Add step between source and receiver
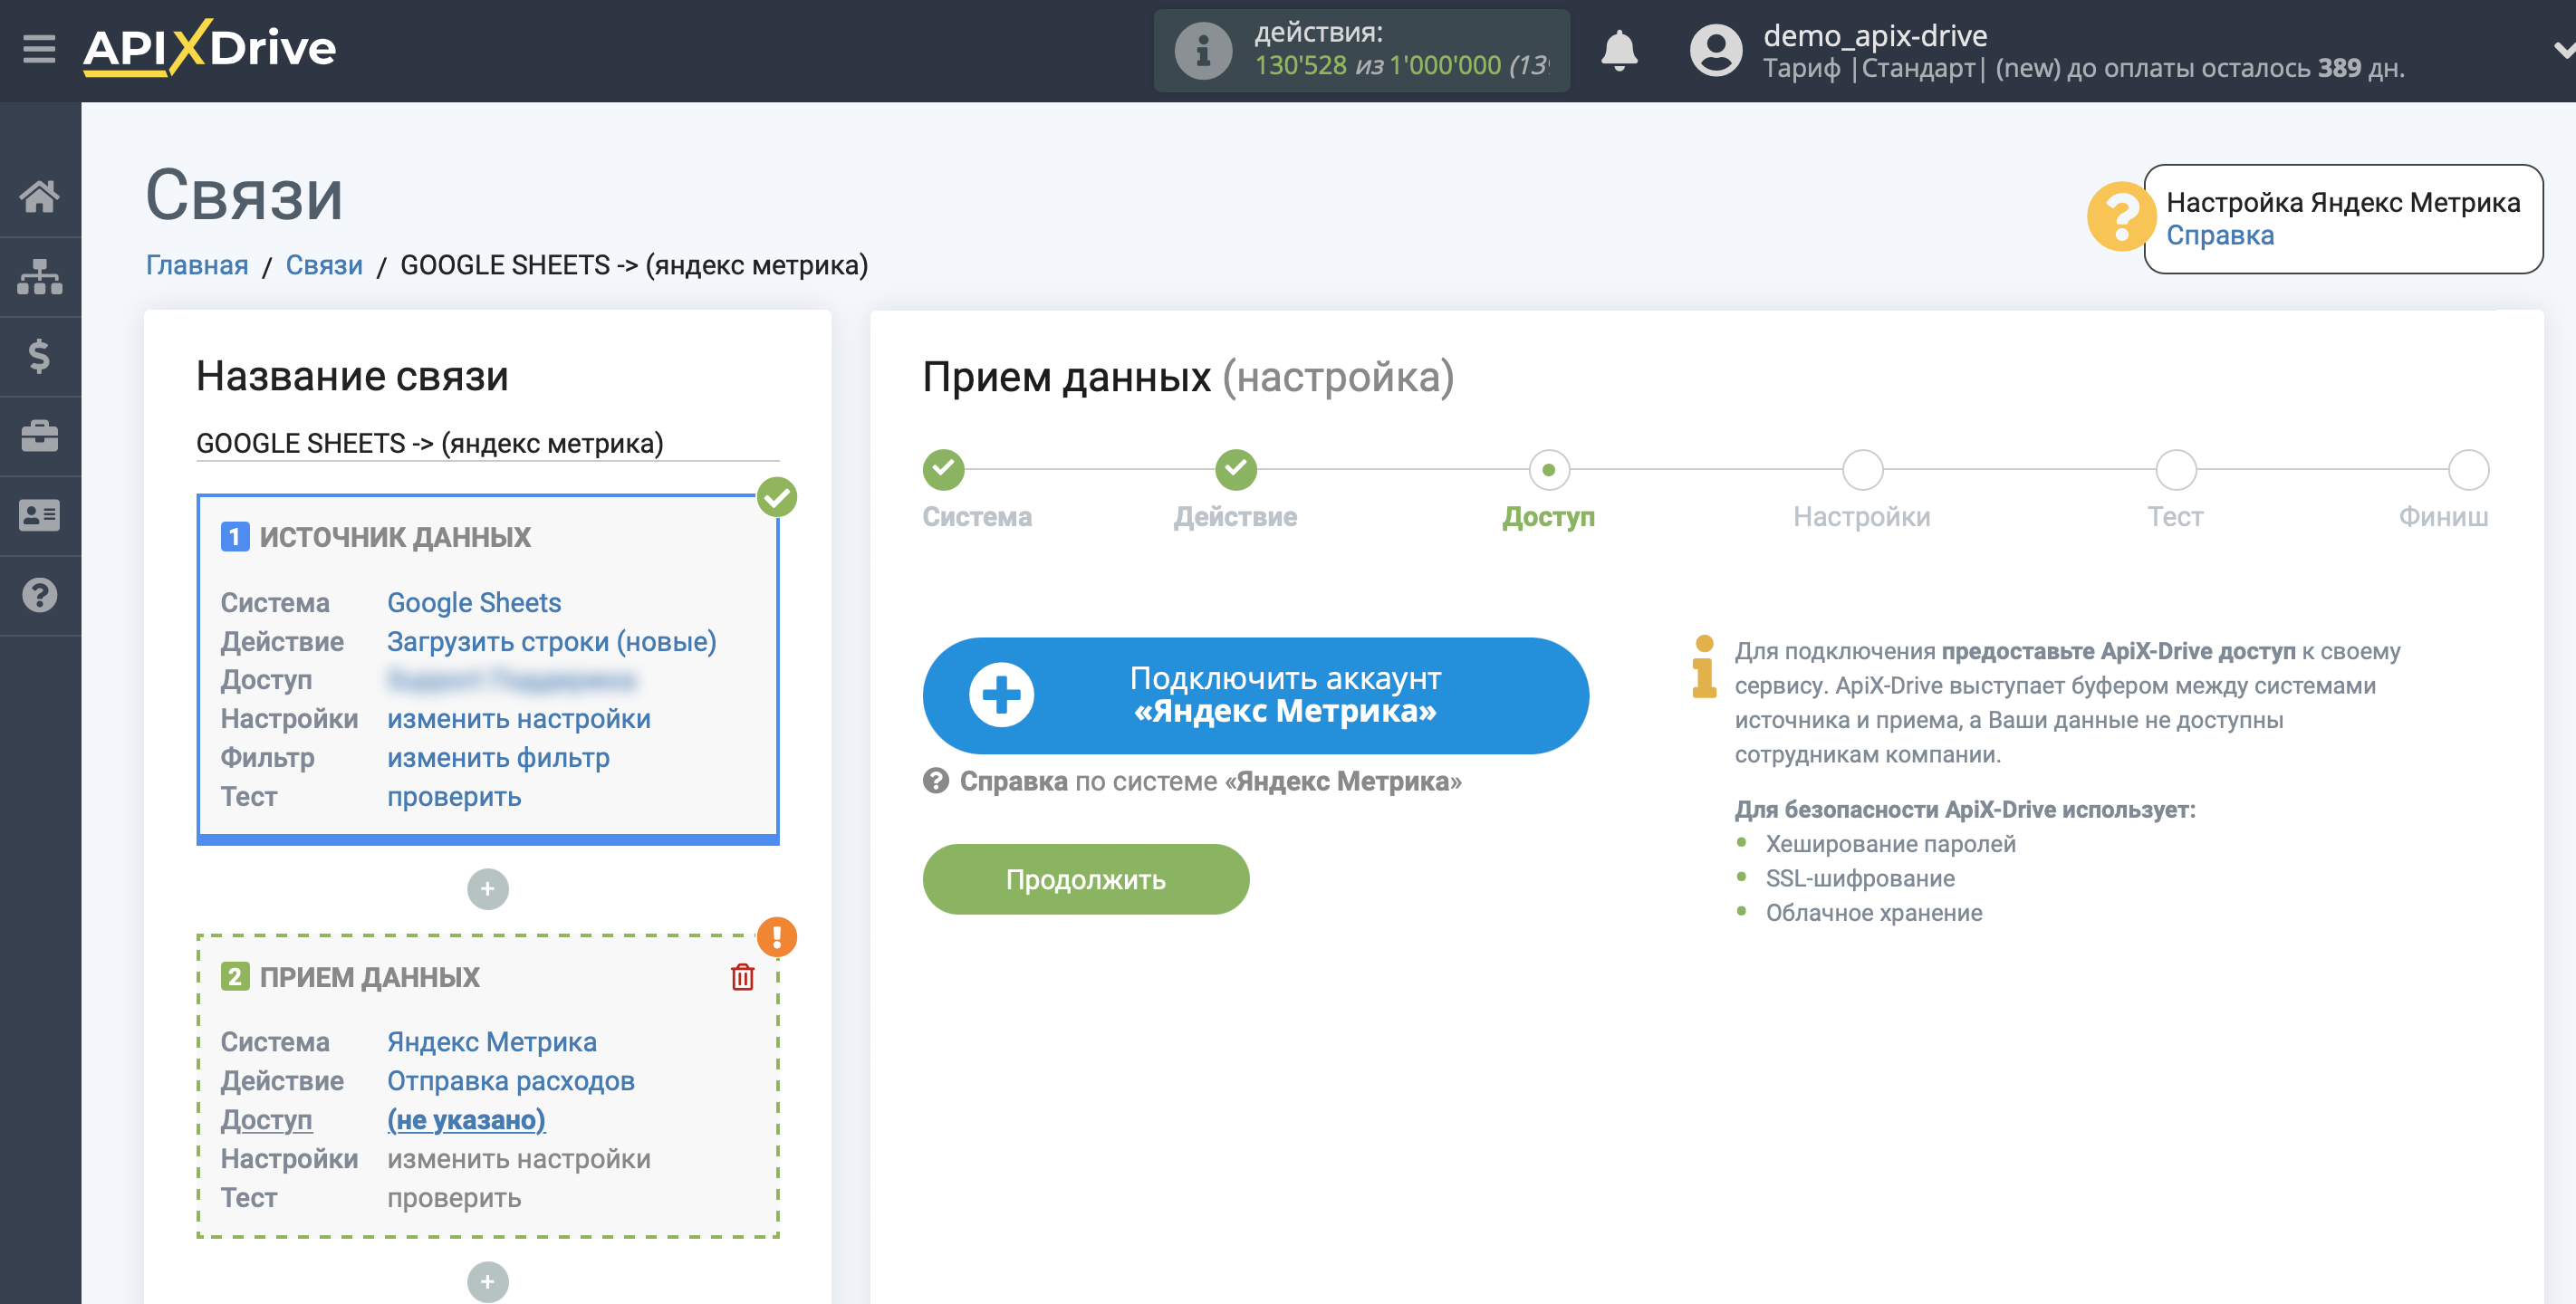 pos(487,889)
